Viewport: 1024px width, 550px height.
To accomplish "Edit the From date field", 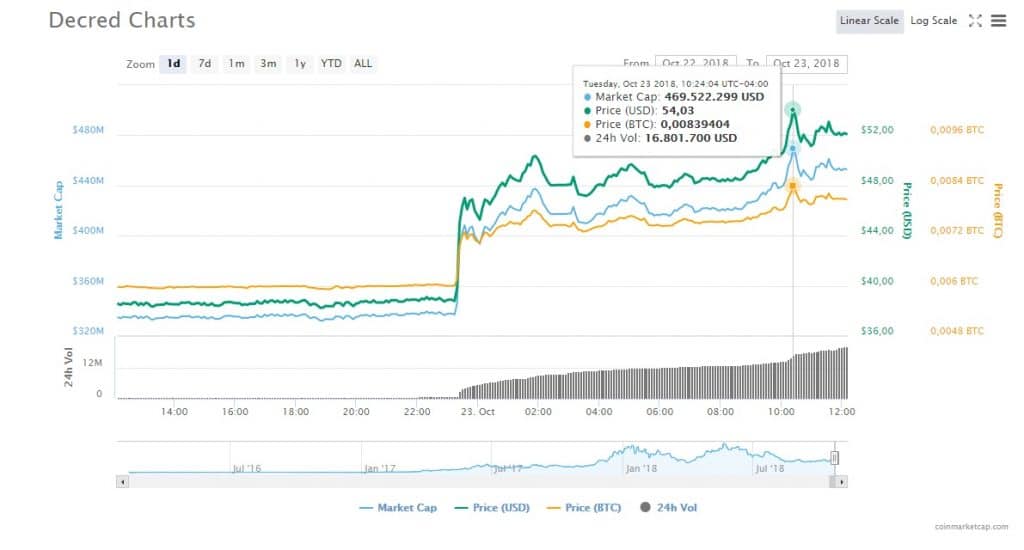I will coord(696,63).
